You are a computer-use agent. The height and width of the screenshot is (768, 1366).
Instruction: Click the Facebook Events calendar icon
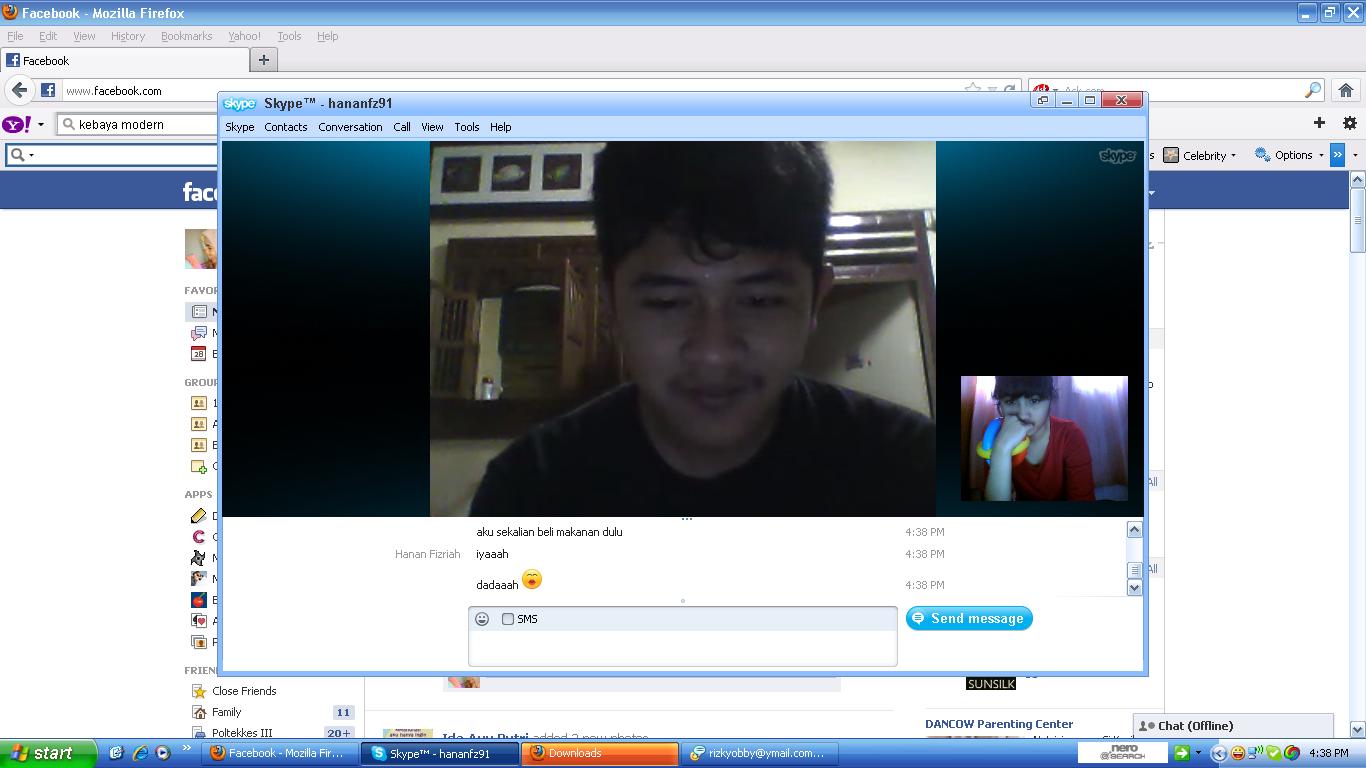coord(198,354)
